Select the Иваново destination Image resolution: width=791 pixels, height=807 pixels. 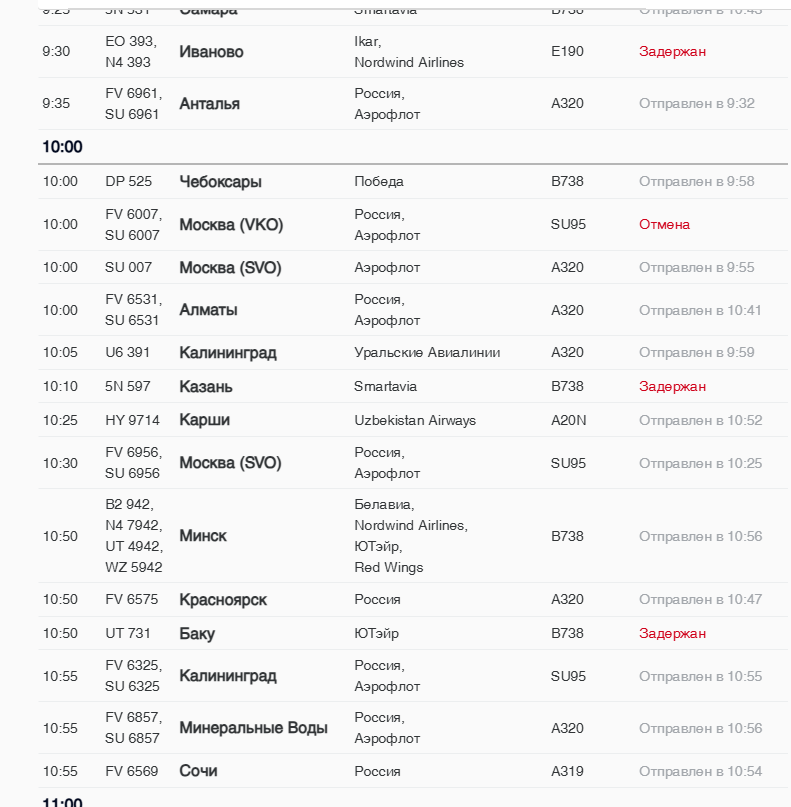pos(211,52)
